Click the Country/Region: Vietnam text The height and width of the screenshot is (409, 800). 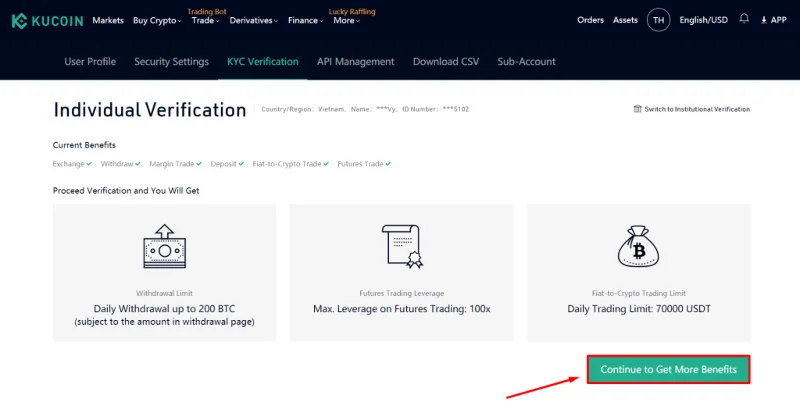click(x=303, y=109)
